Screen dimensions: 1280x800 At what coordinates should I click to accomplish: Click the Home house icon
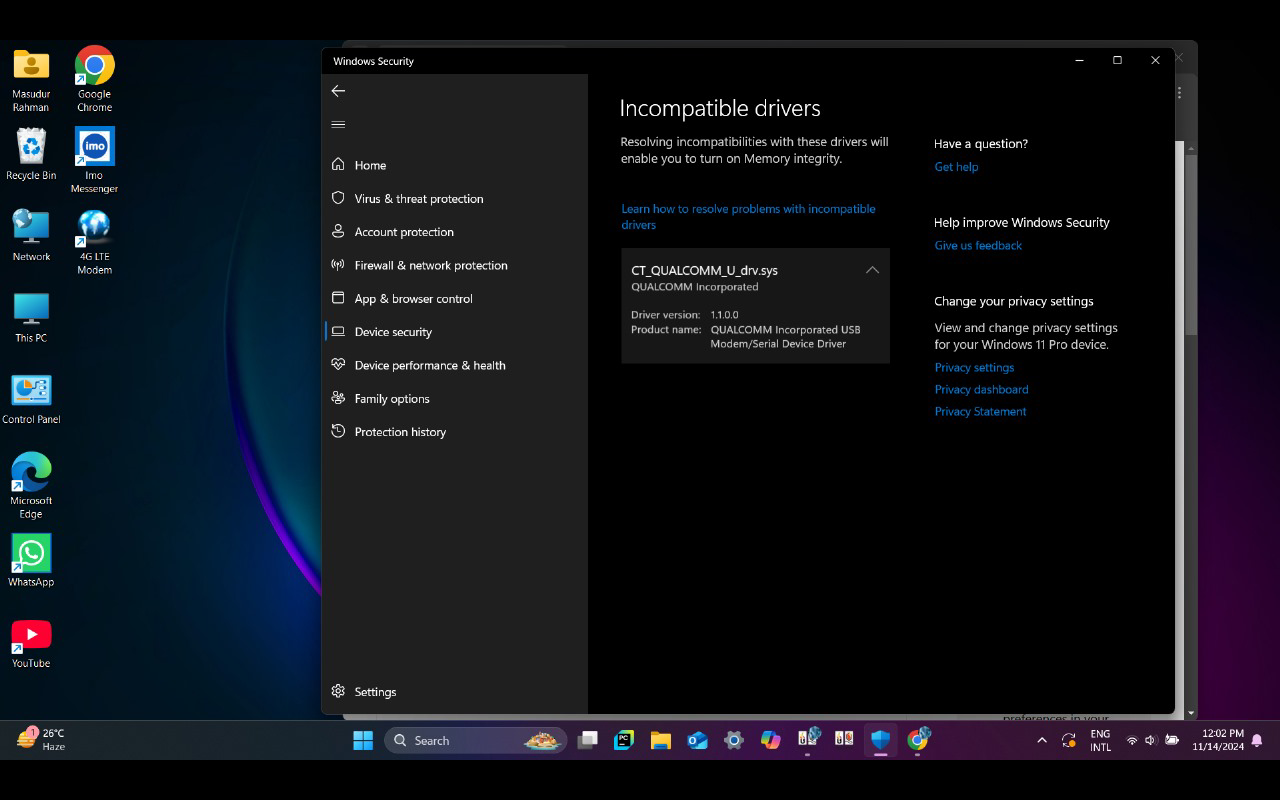coord(338,164)
